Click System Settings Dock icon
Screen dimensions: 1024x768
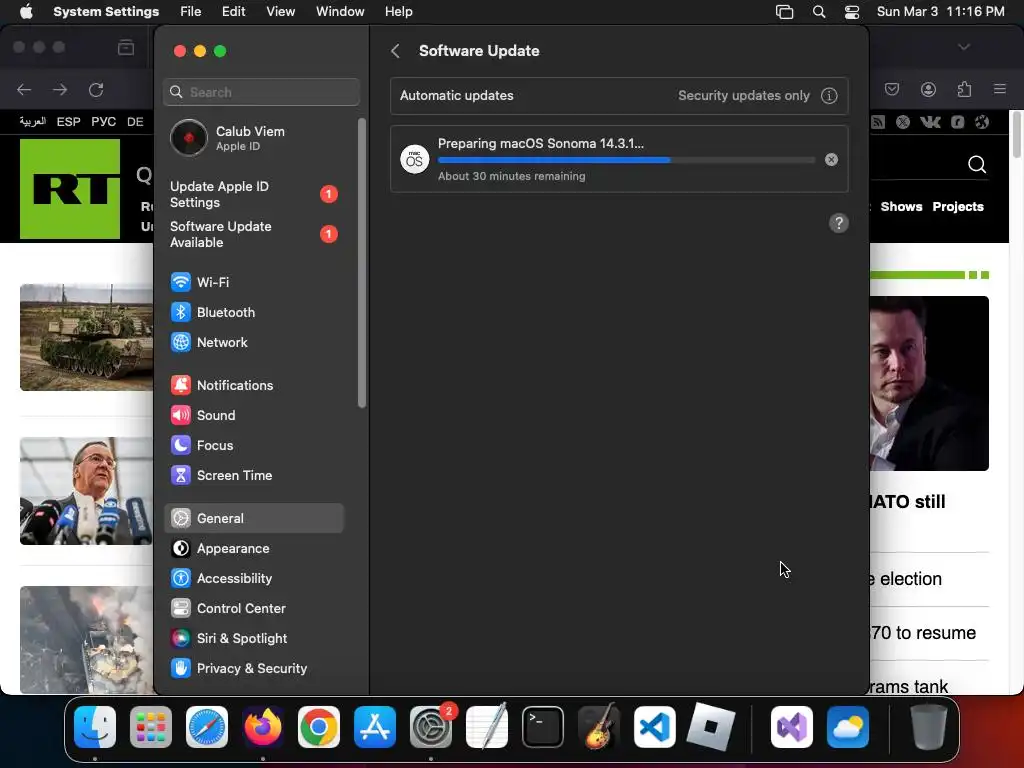[x=431, y=727]
